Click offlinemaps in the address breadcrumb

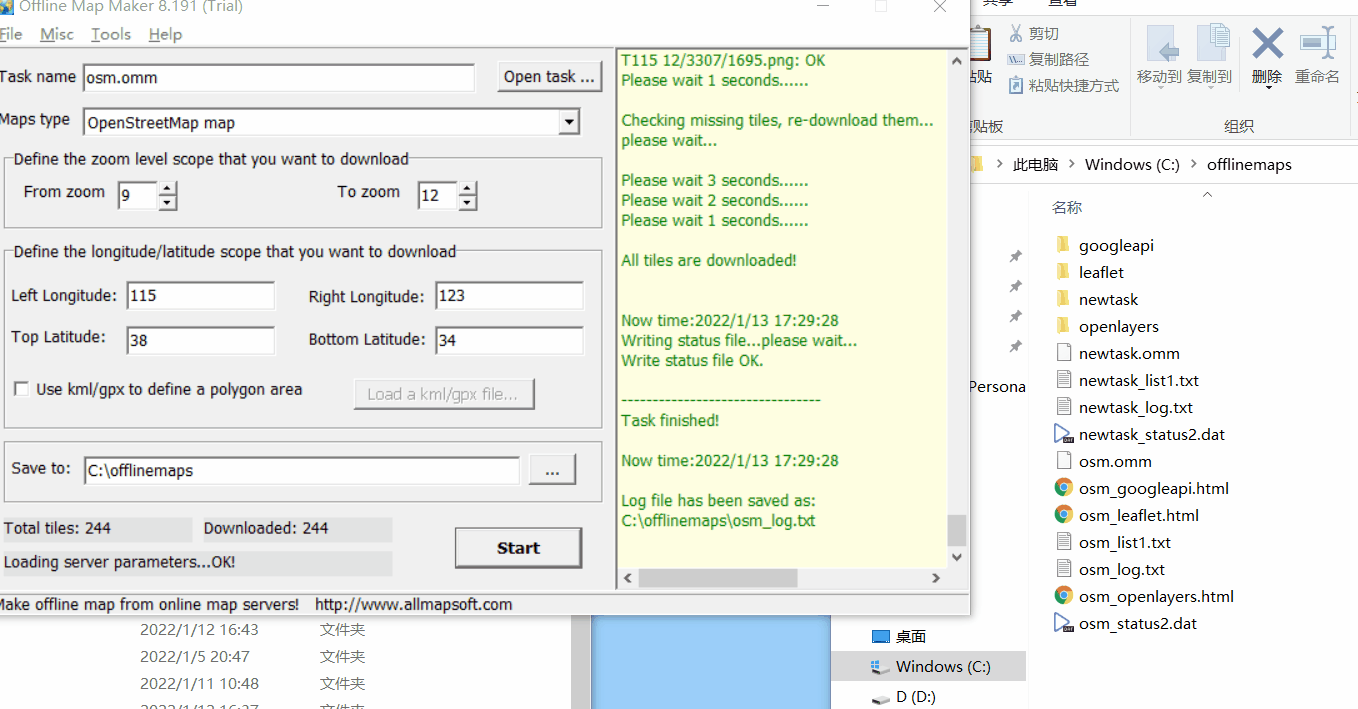(1249, 164)
